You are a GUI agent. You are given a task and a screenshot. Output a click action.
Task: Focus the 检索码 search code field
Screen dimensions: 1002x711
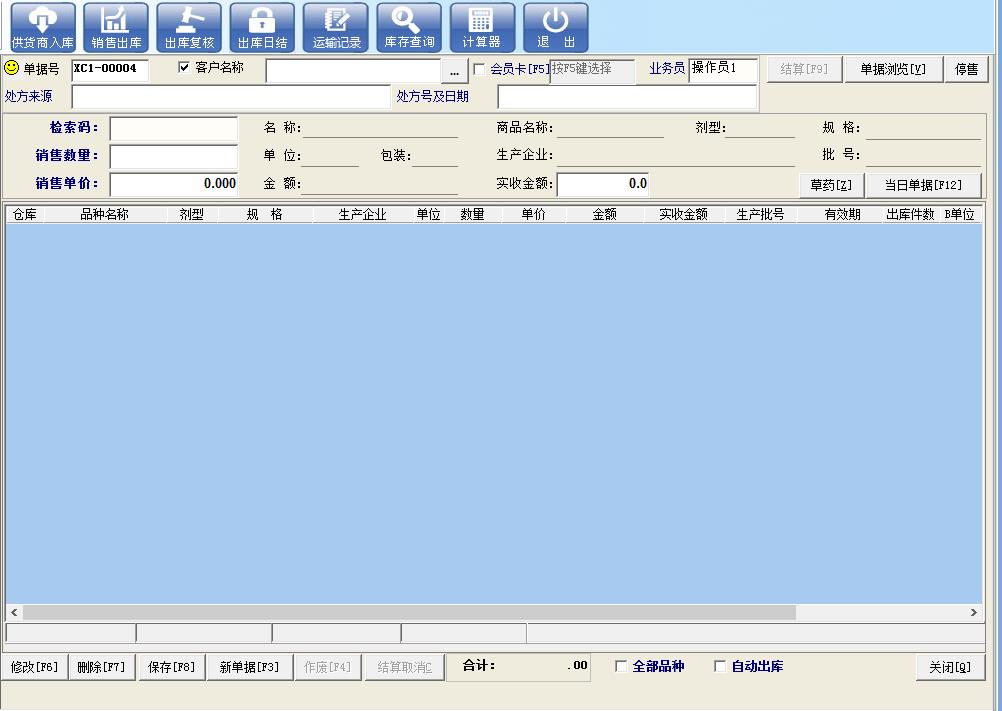[x=173, y=129]
